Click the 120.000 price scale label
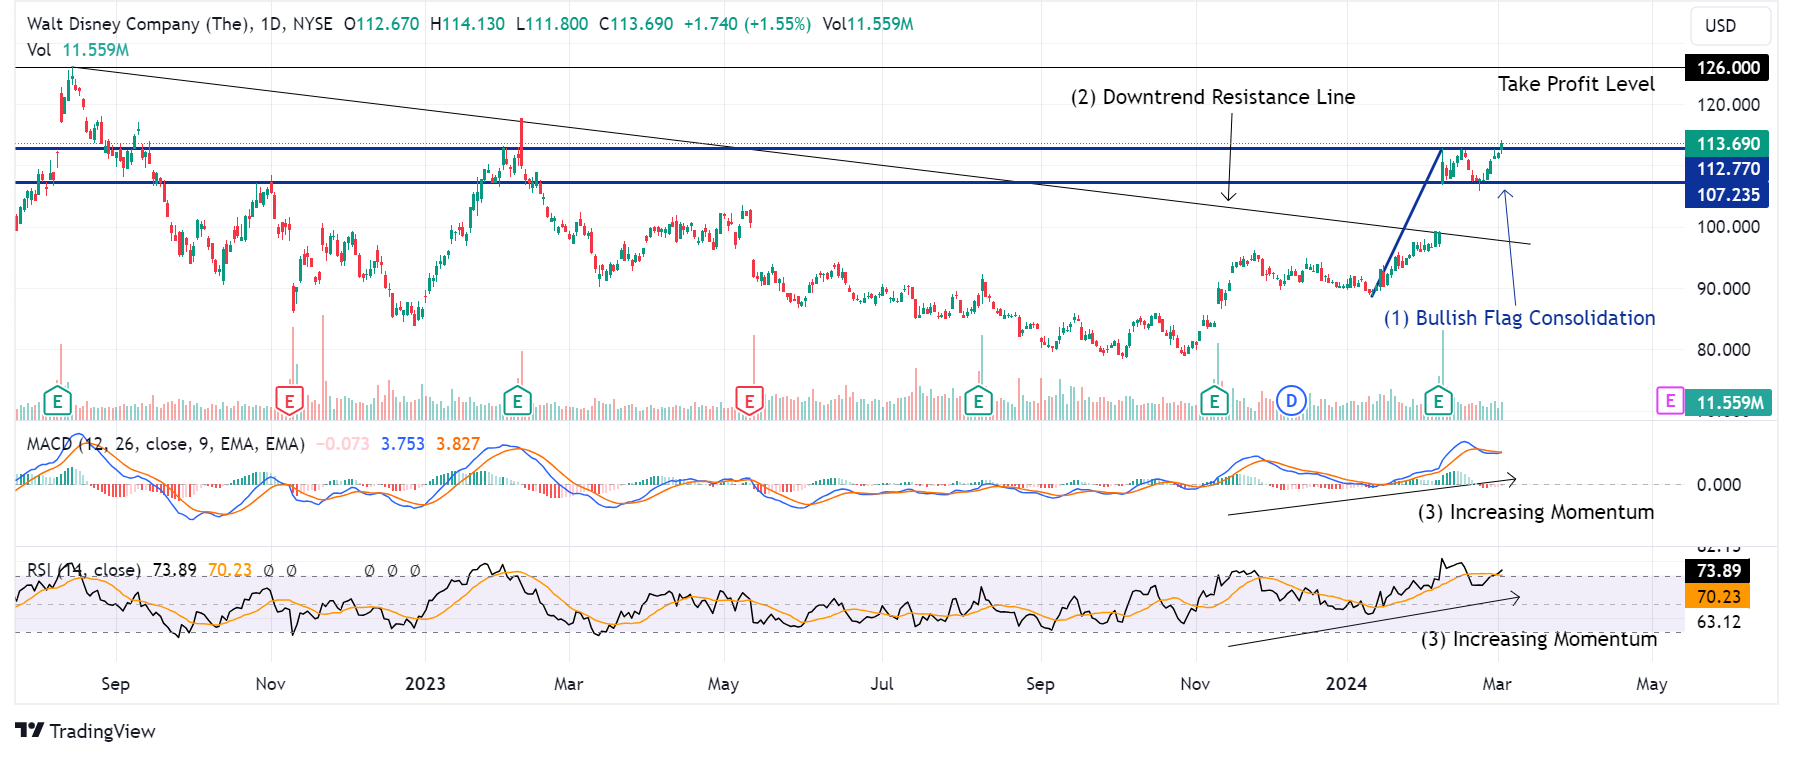Viewport: 1793px width, 757px height. 1728,105
